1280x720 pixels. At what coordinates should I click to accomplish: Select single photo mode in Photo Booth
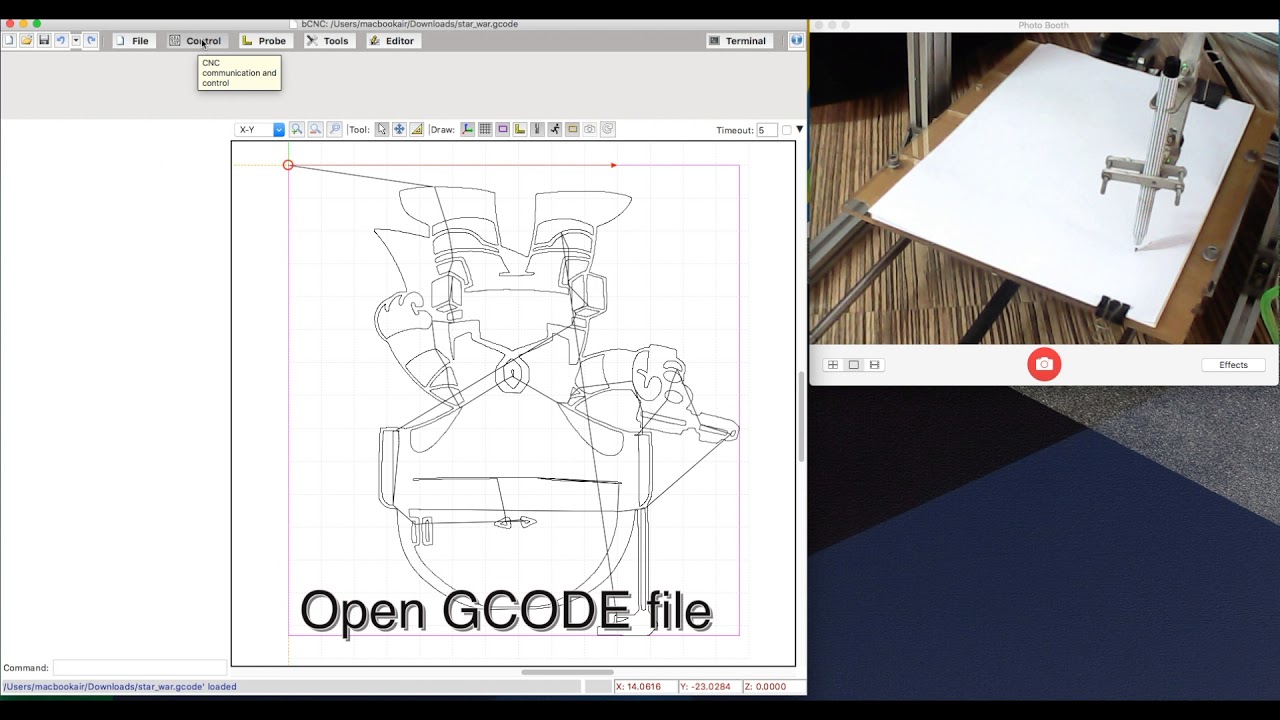[x=853, y=365]
